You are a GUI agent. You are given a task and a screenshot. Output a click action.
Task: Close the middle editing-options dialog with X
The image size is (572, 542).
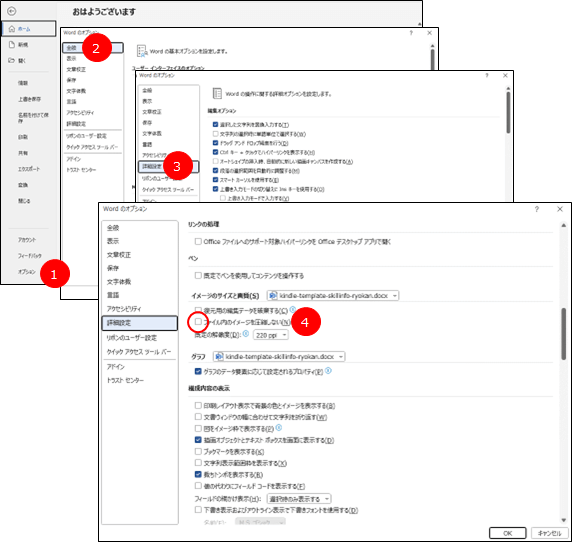tap(505, 76)
